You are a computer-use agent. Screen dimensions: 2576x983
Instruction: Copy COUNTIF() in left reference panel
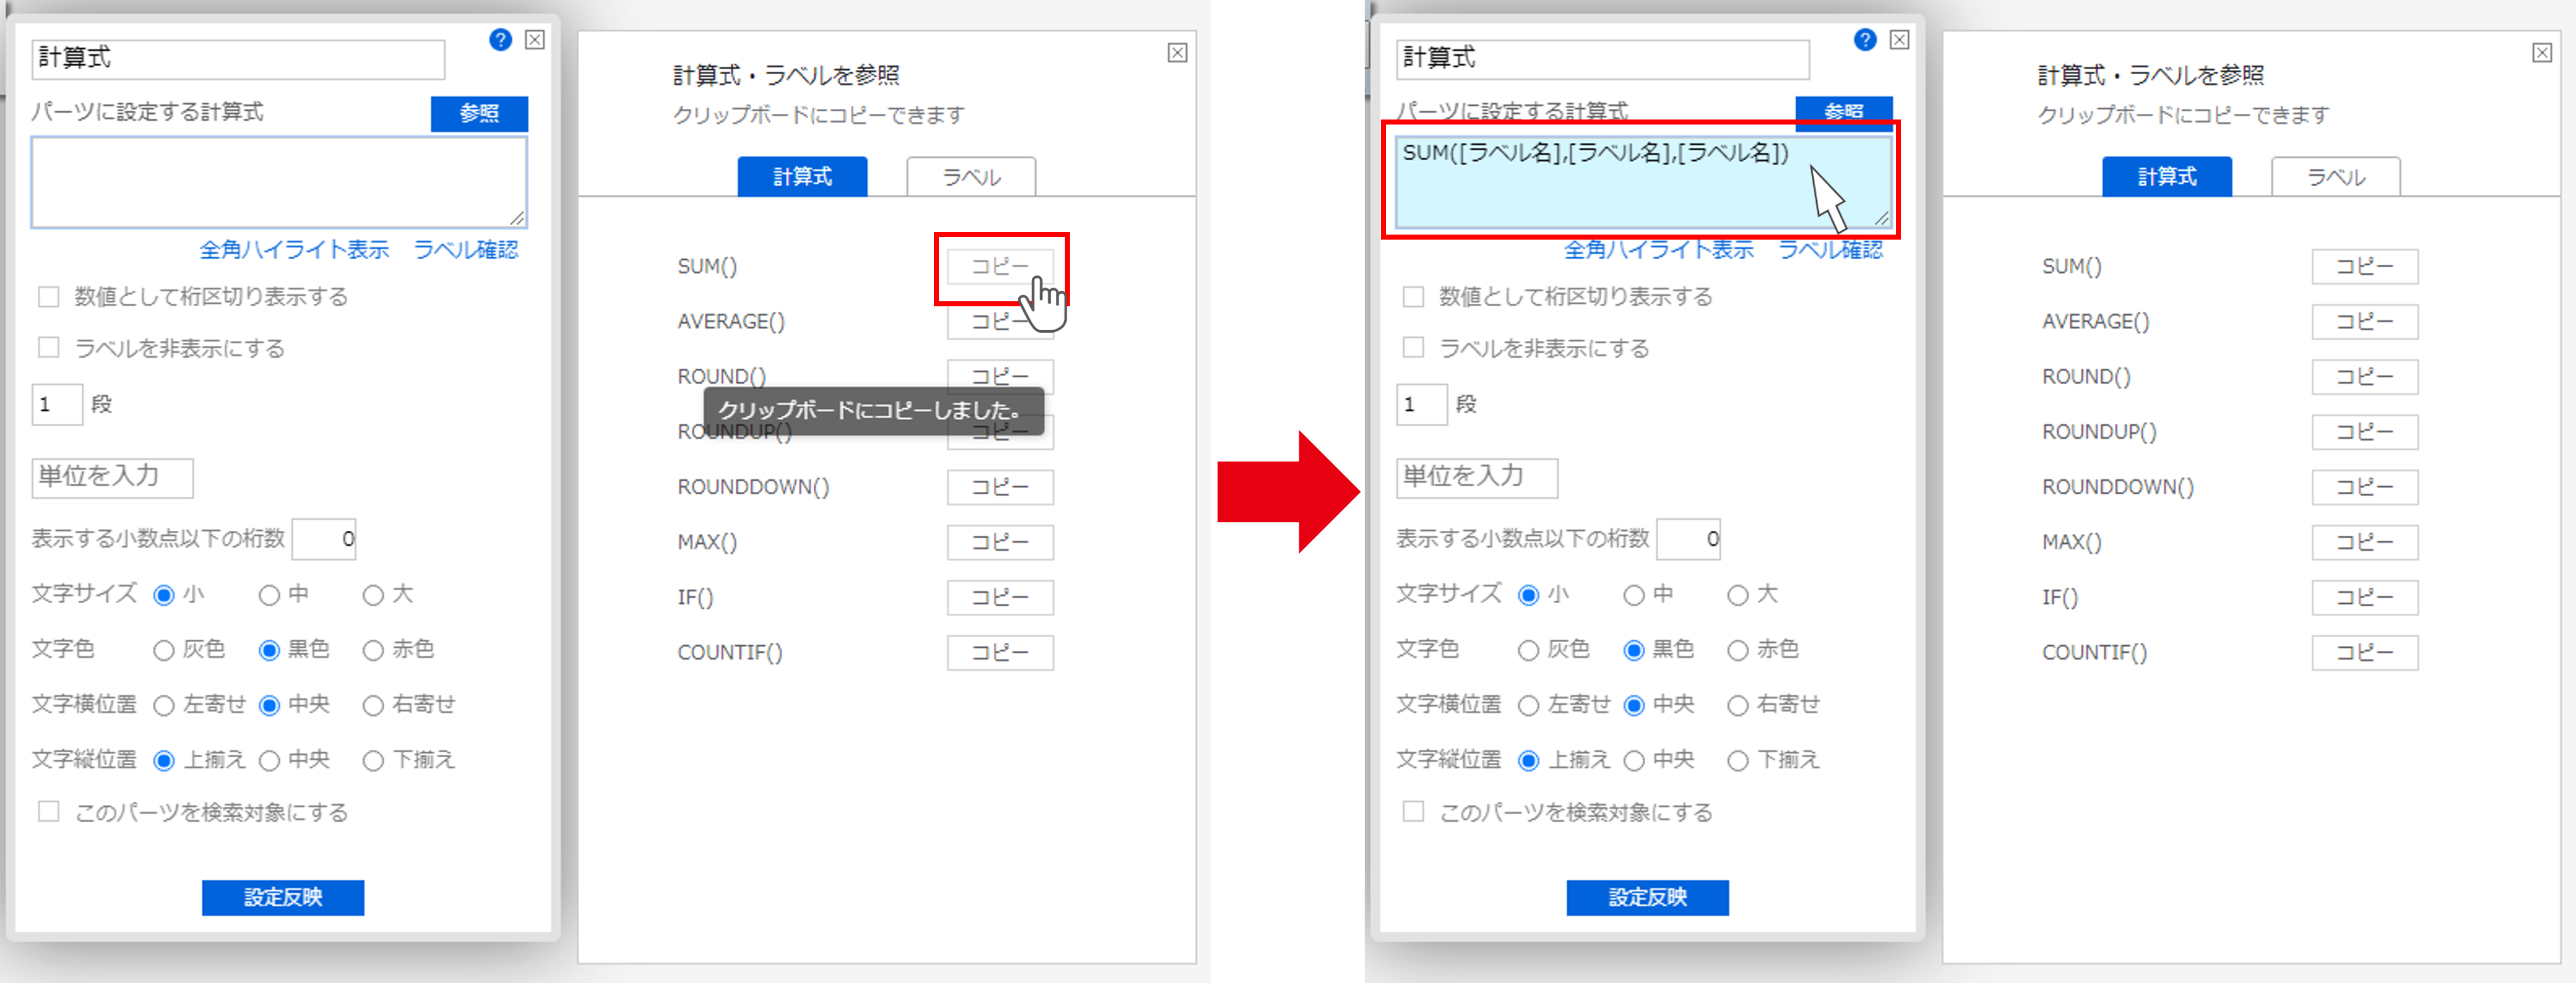click(1000, 652)
